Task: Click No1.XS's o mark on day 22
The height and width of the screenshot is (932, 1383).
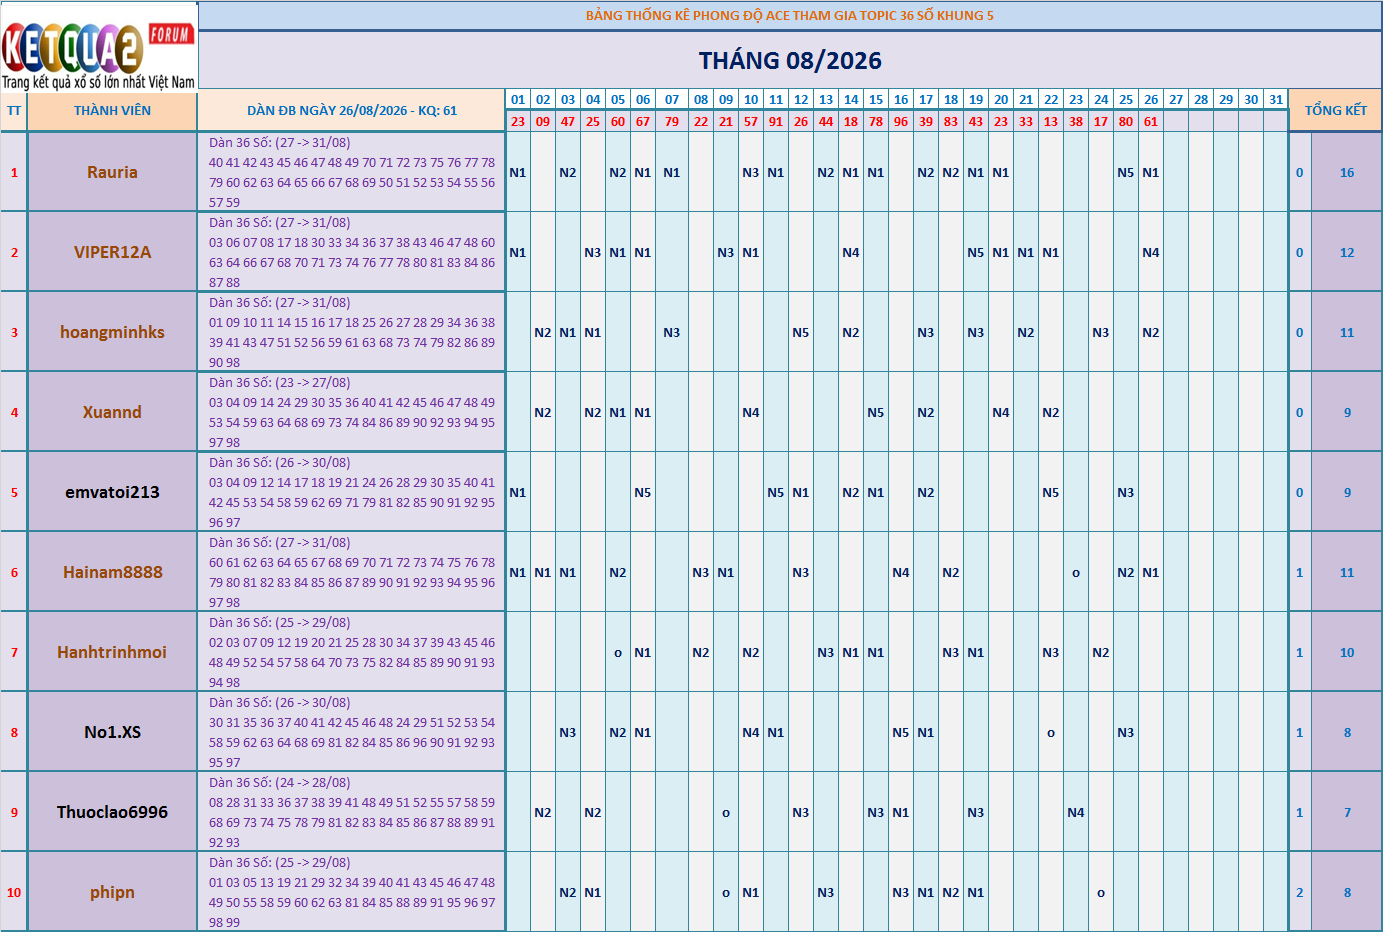Action: [x=1051, y=733]
